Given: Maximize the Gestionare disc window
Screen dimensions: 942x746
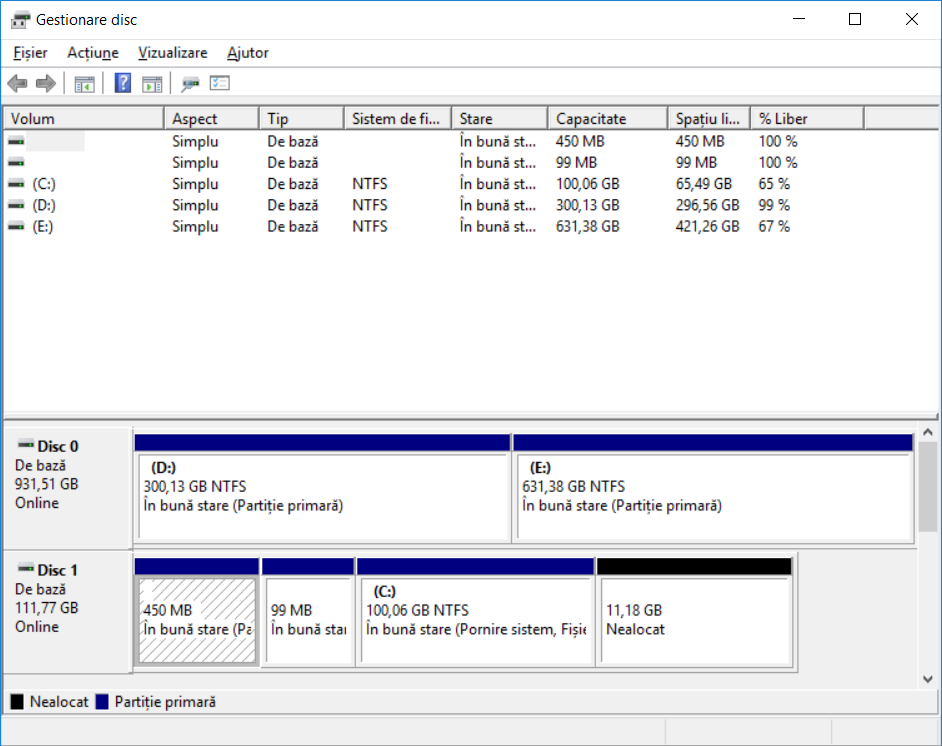Looking at the screenshot, I should coord(855,19).
